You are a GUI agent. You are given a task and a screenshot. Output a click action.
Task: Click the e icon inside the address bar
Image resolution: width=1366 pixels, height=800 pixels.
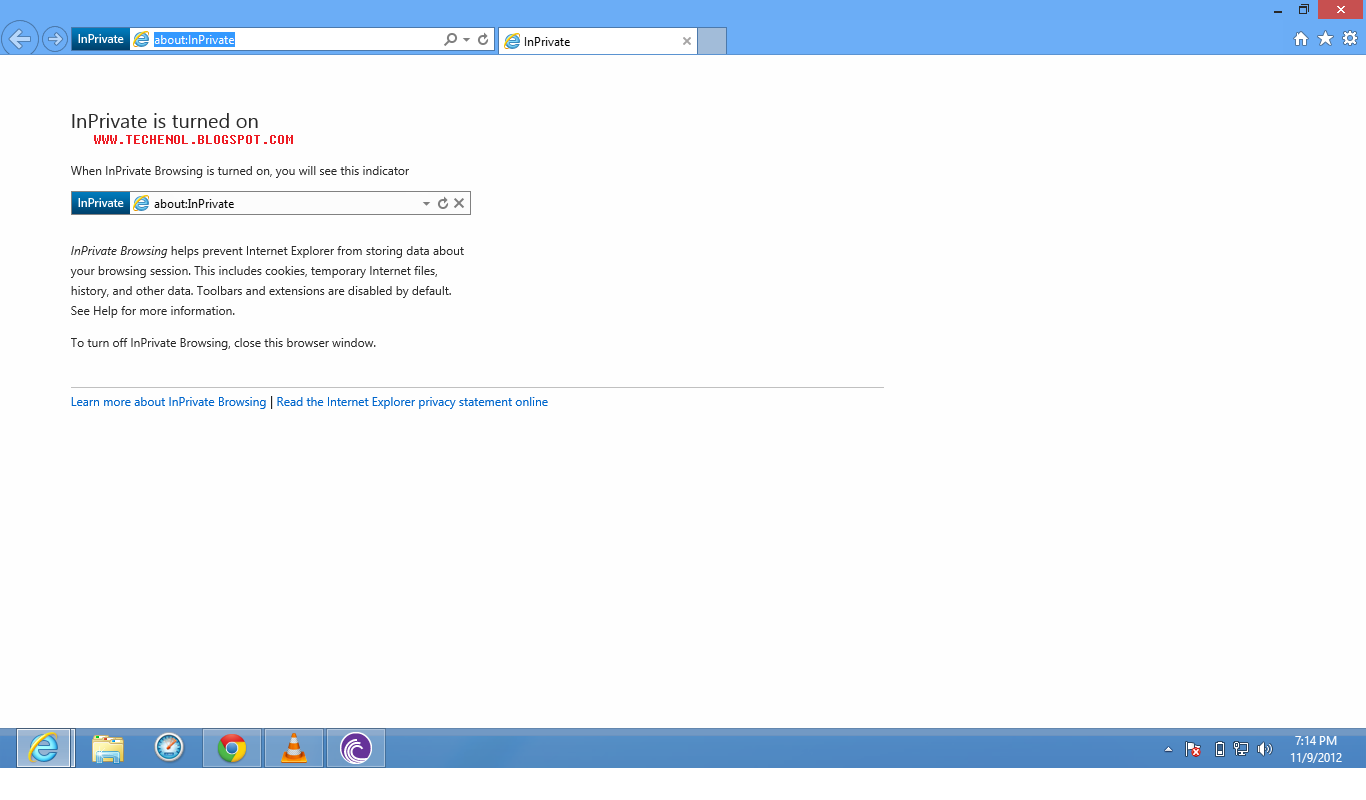pyautogui.click(x=142, y=39)
